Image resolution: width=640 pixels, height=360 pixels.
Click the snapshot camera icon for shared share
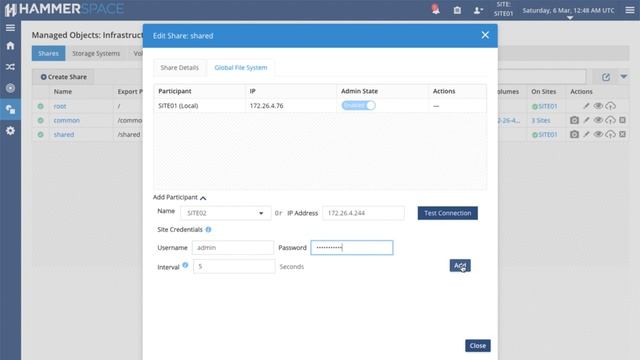[x=574, y=134]
